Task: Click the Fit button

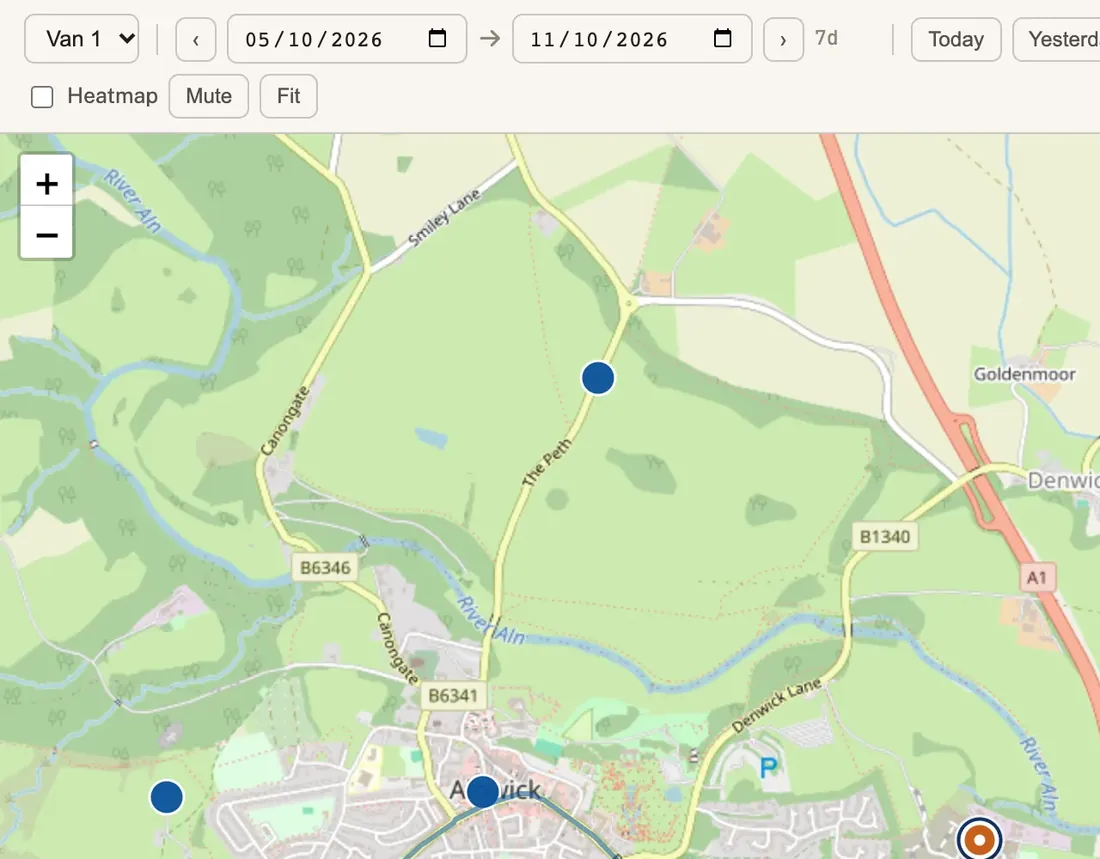Action: click(x=288, y=96)
